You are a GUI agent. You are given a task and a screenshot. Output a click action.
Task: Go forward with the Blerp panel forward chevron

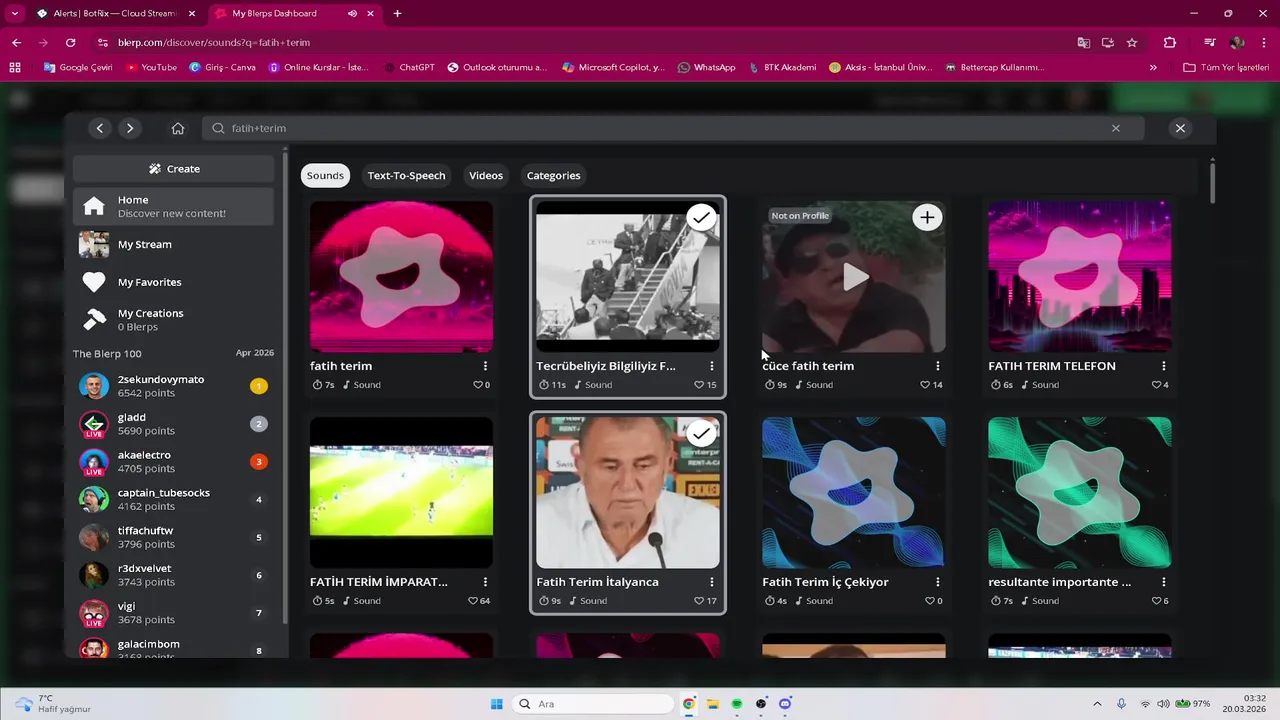(130, 128)
